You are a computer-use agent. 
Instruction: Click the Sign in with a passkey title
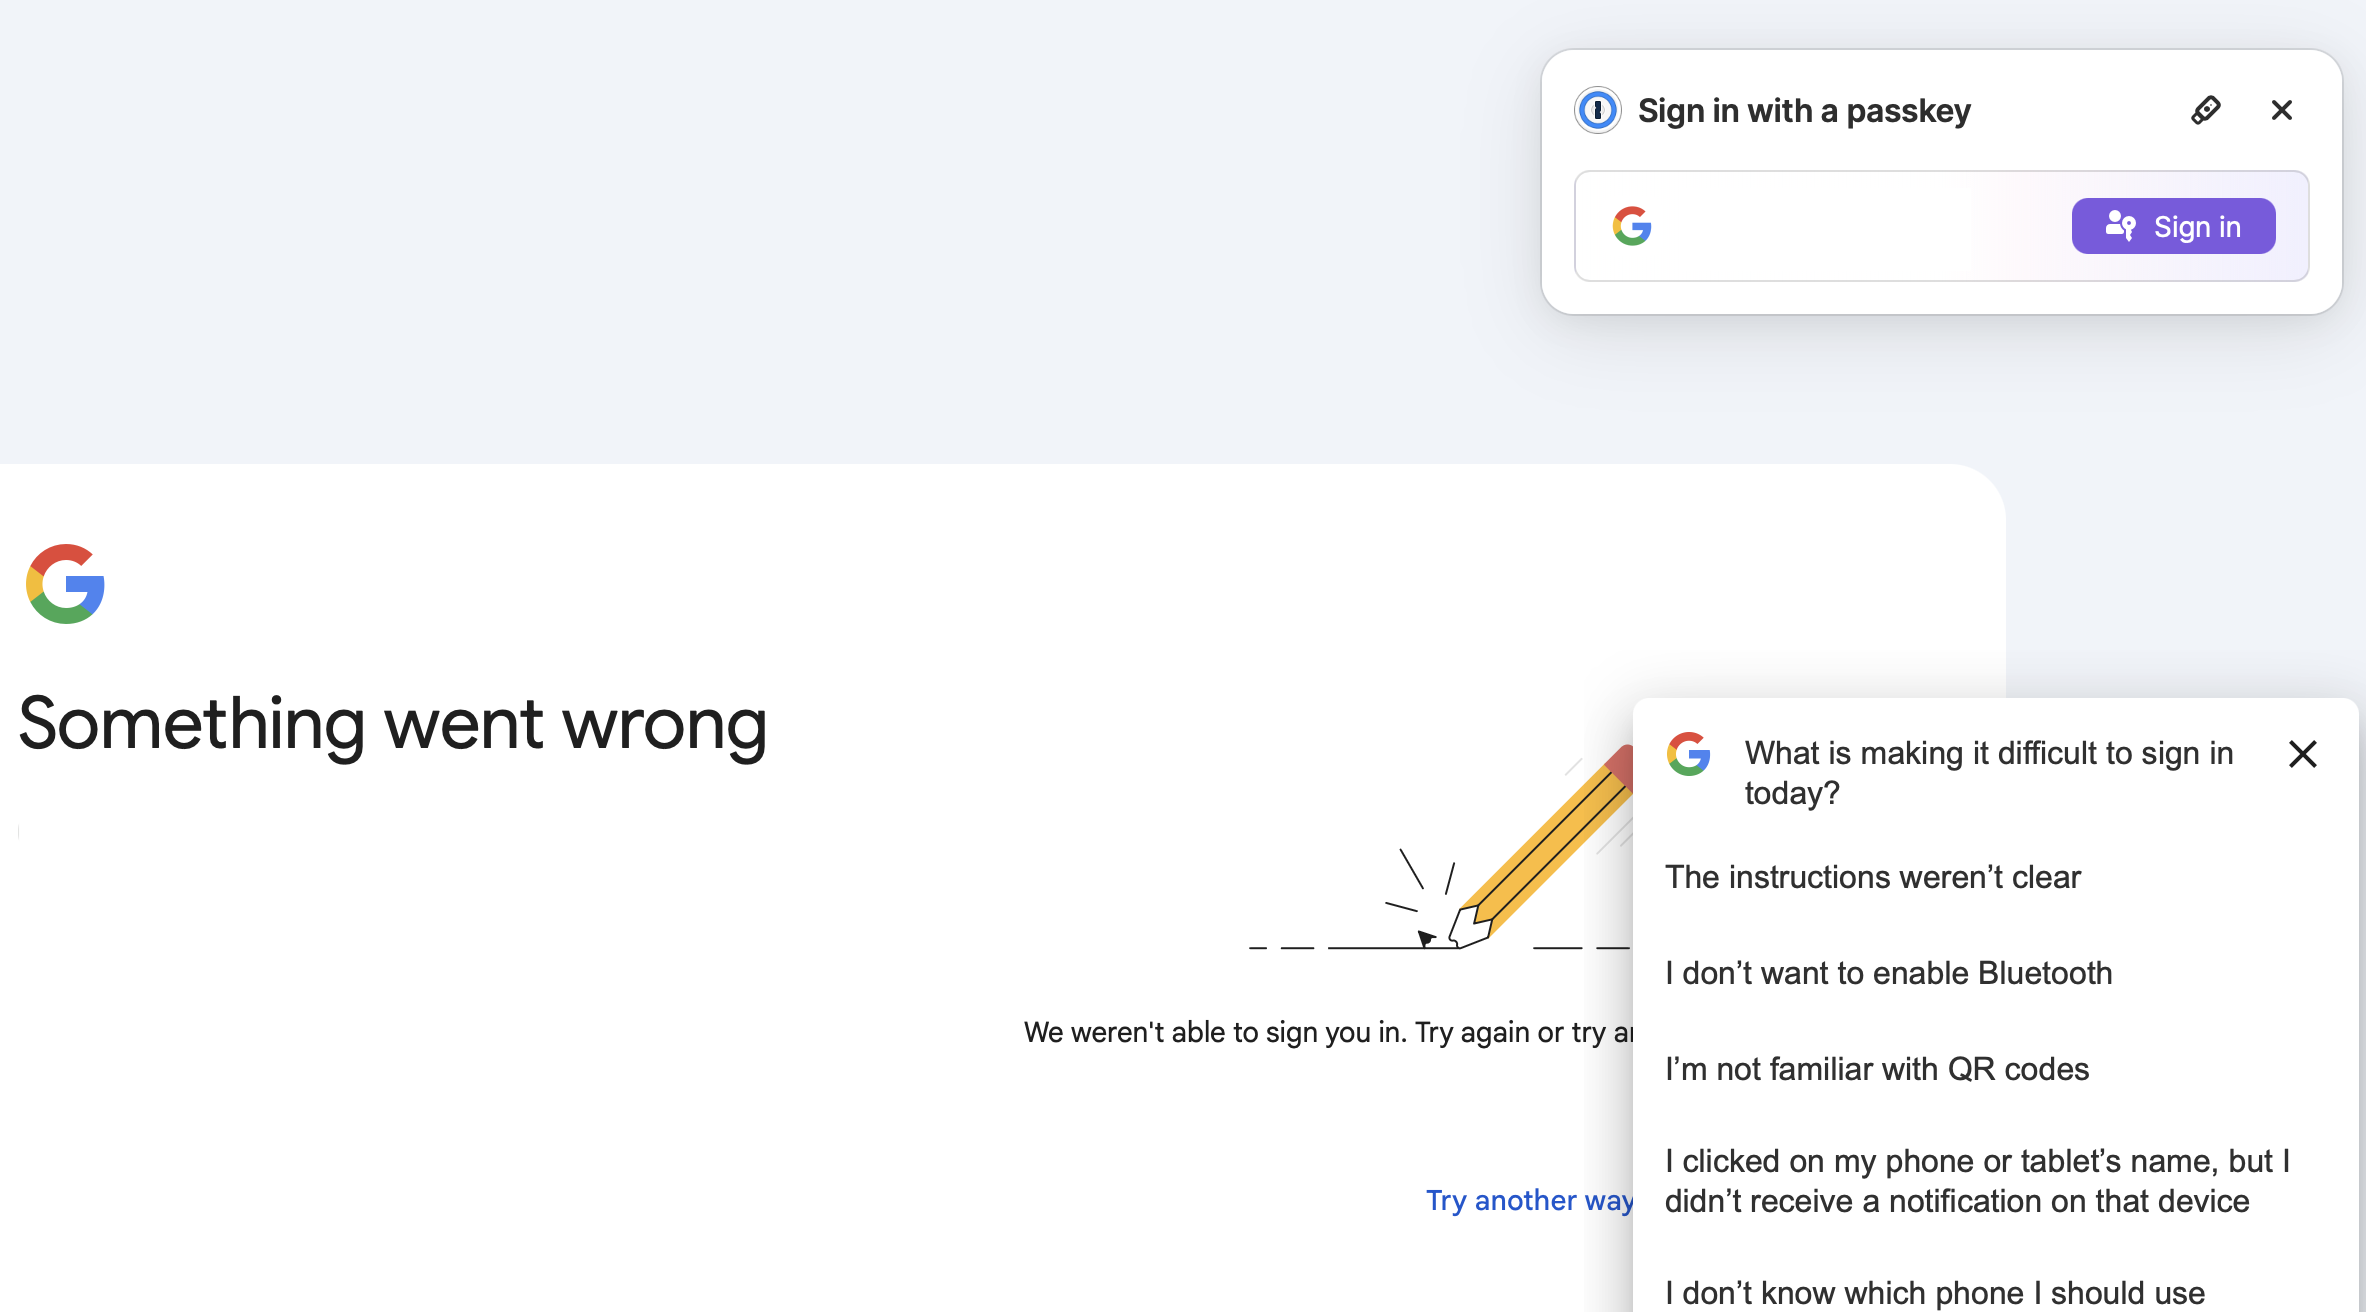point(1804,110)
